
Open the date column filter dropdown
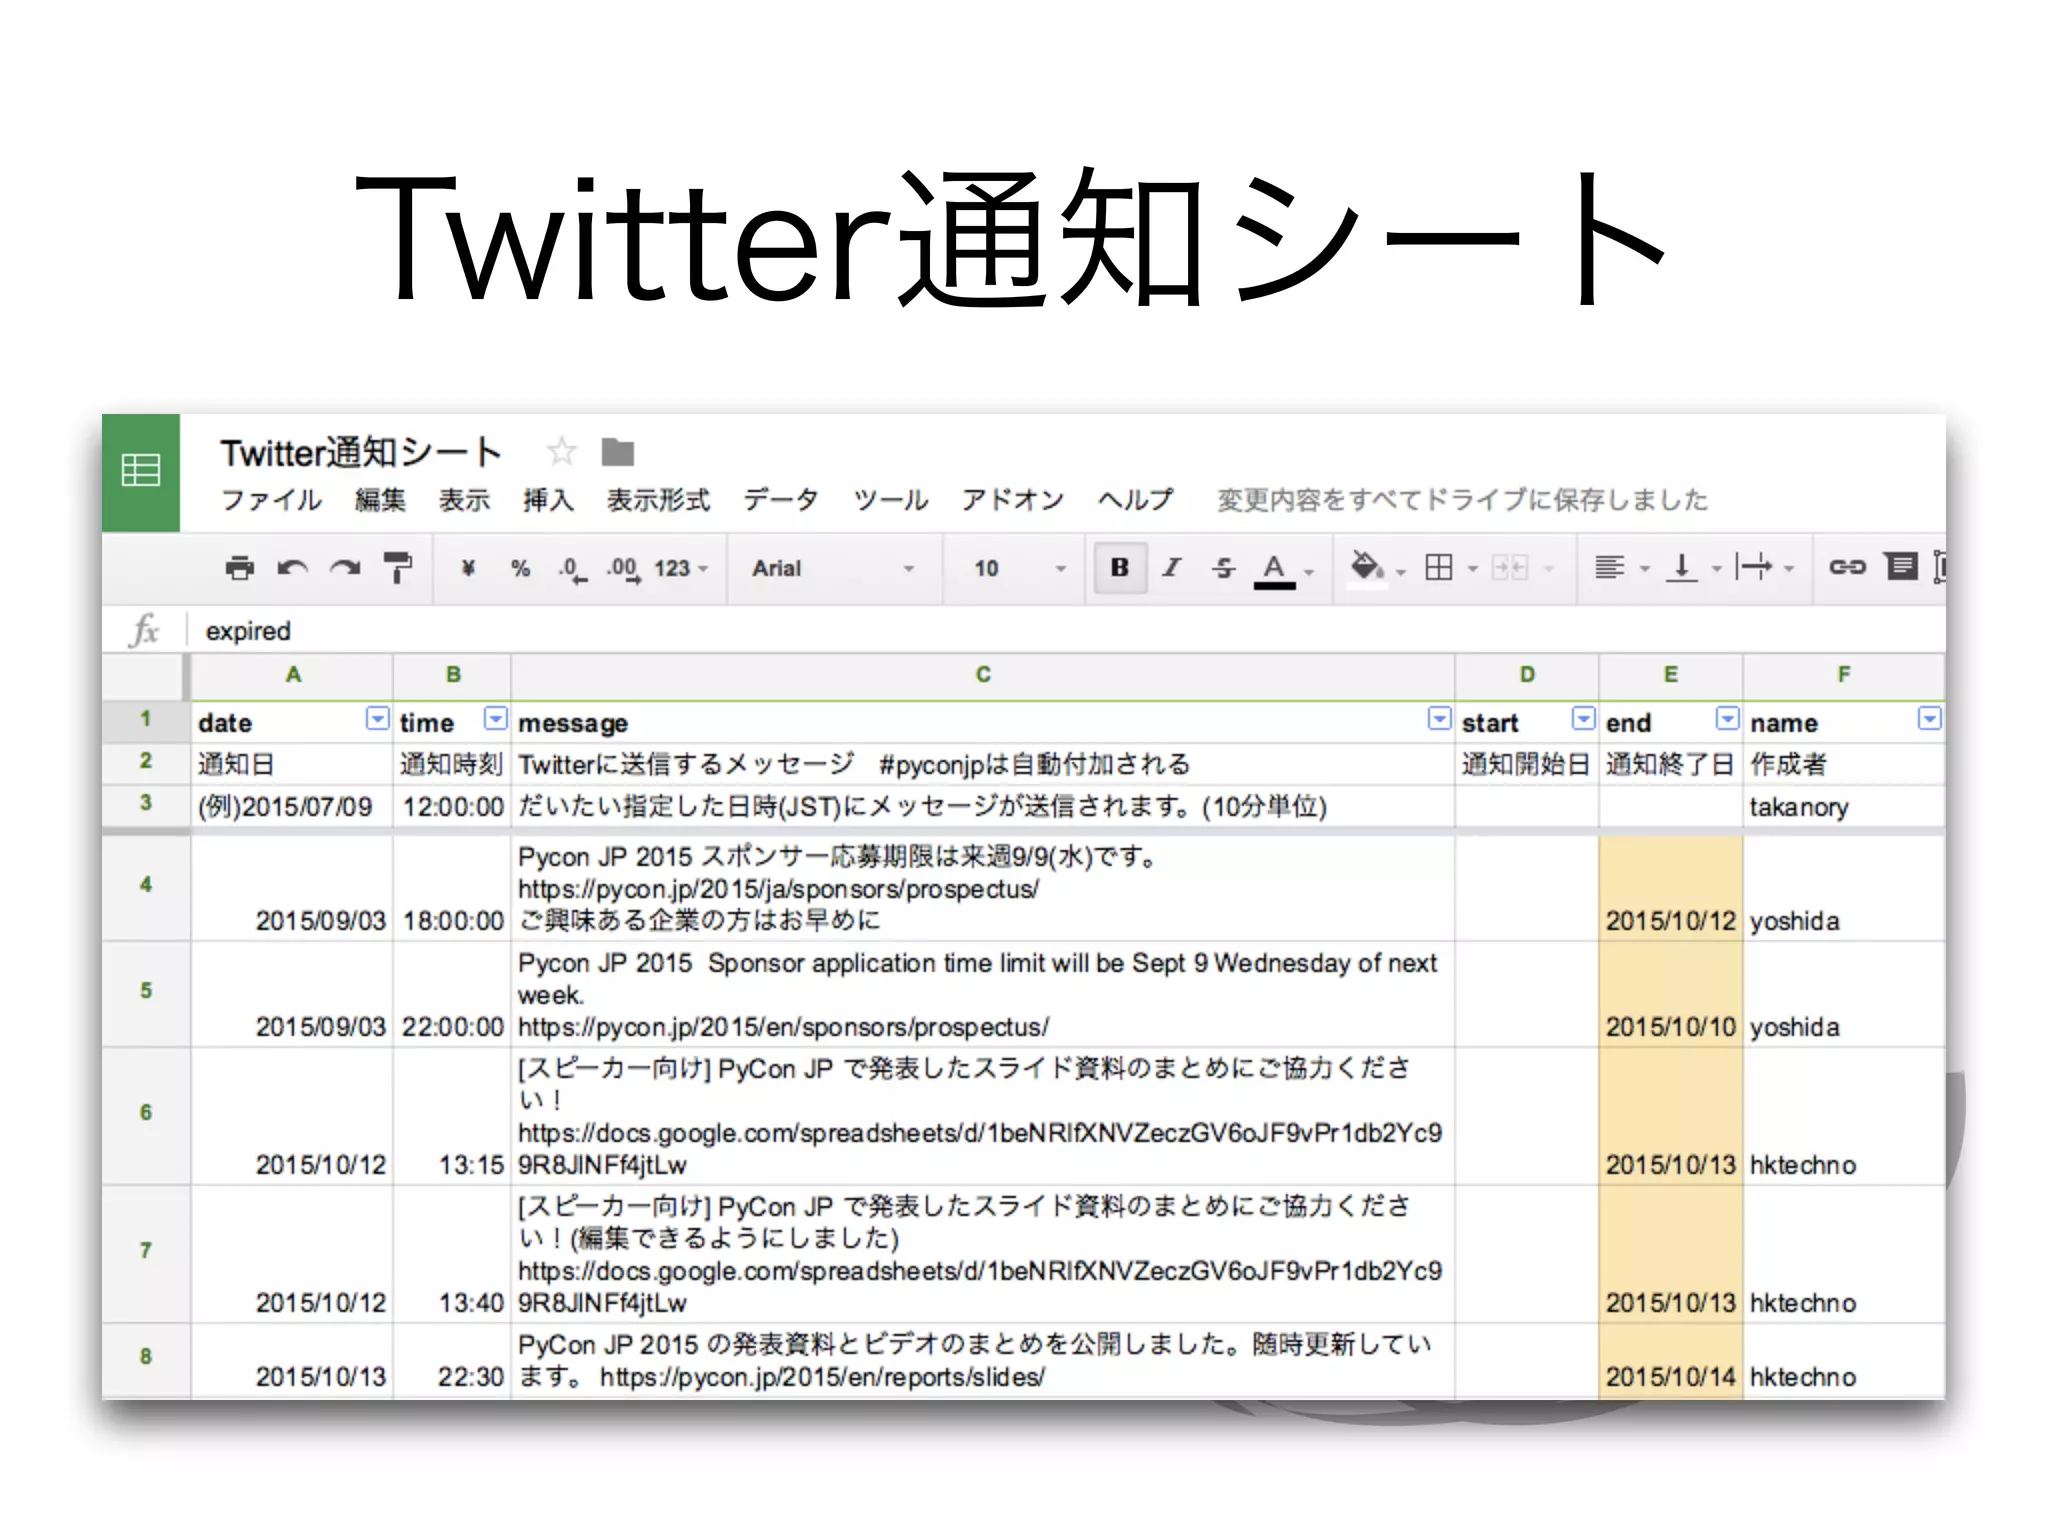point(377,719)
